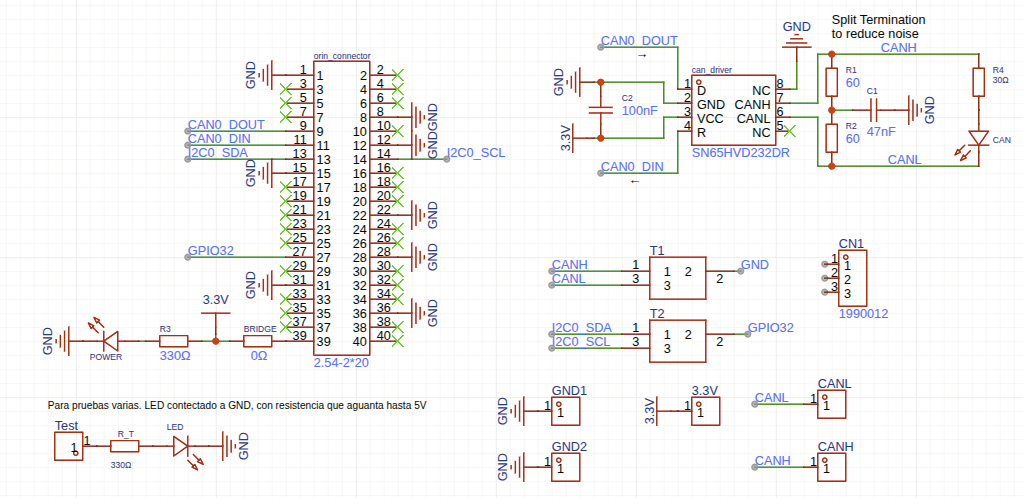Click CANL net label at T1 pin 3
The image size is (1023, 498).
click(569, 279)
